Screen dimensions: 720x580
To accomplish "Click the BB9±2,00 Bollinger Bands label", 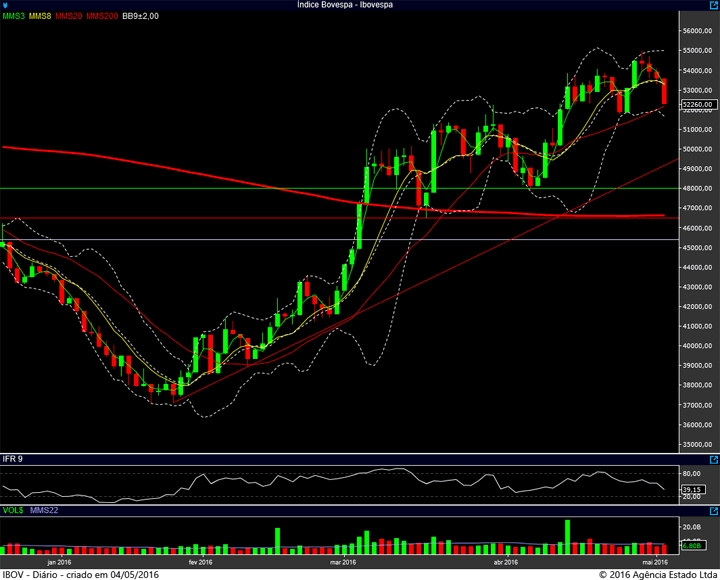I will click(141, 16).
